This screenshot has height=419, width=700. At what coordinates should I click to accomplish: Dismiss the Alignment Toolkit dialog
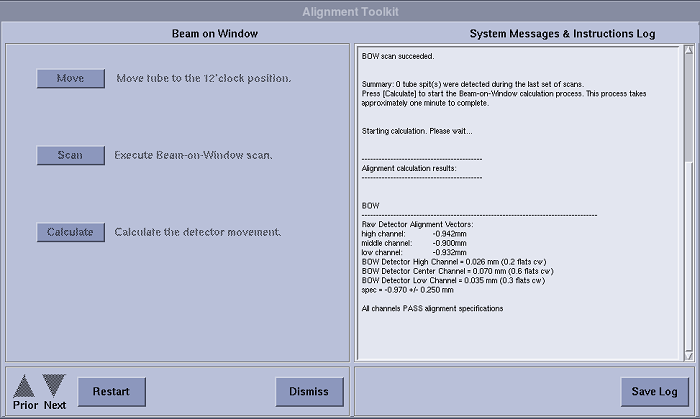pyautogui.click(x=309, y=391)
